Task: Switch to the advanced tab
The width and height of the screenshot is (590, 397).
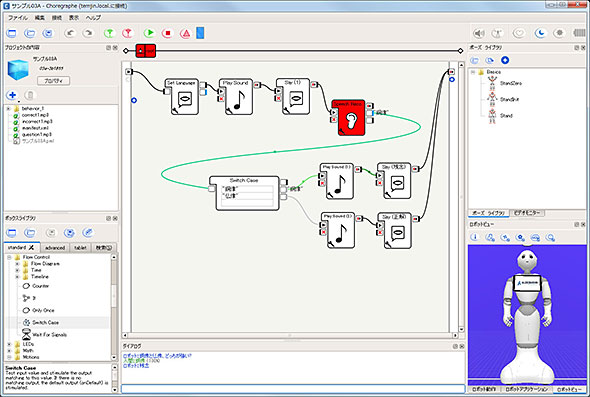Action: tap(55, 248)
